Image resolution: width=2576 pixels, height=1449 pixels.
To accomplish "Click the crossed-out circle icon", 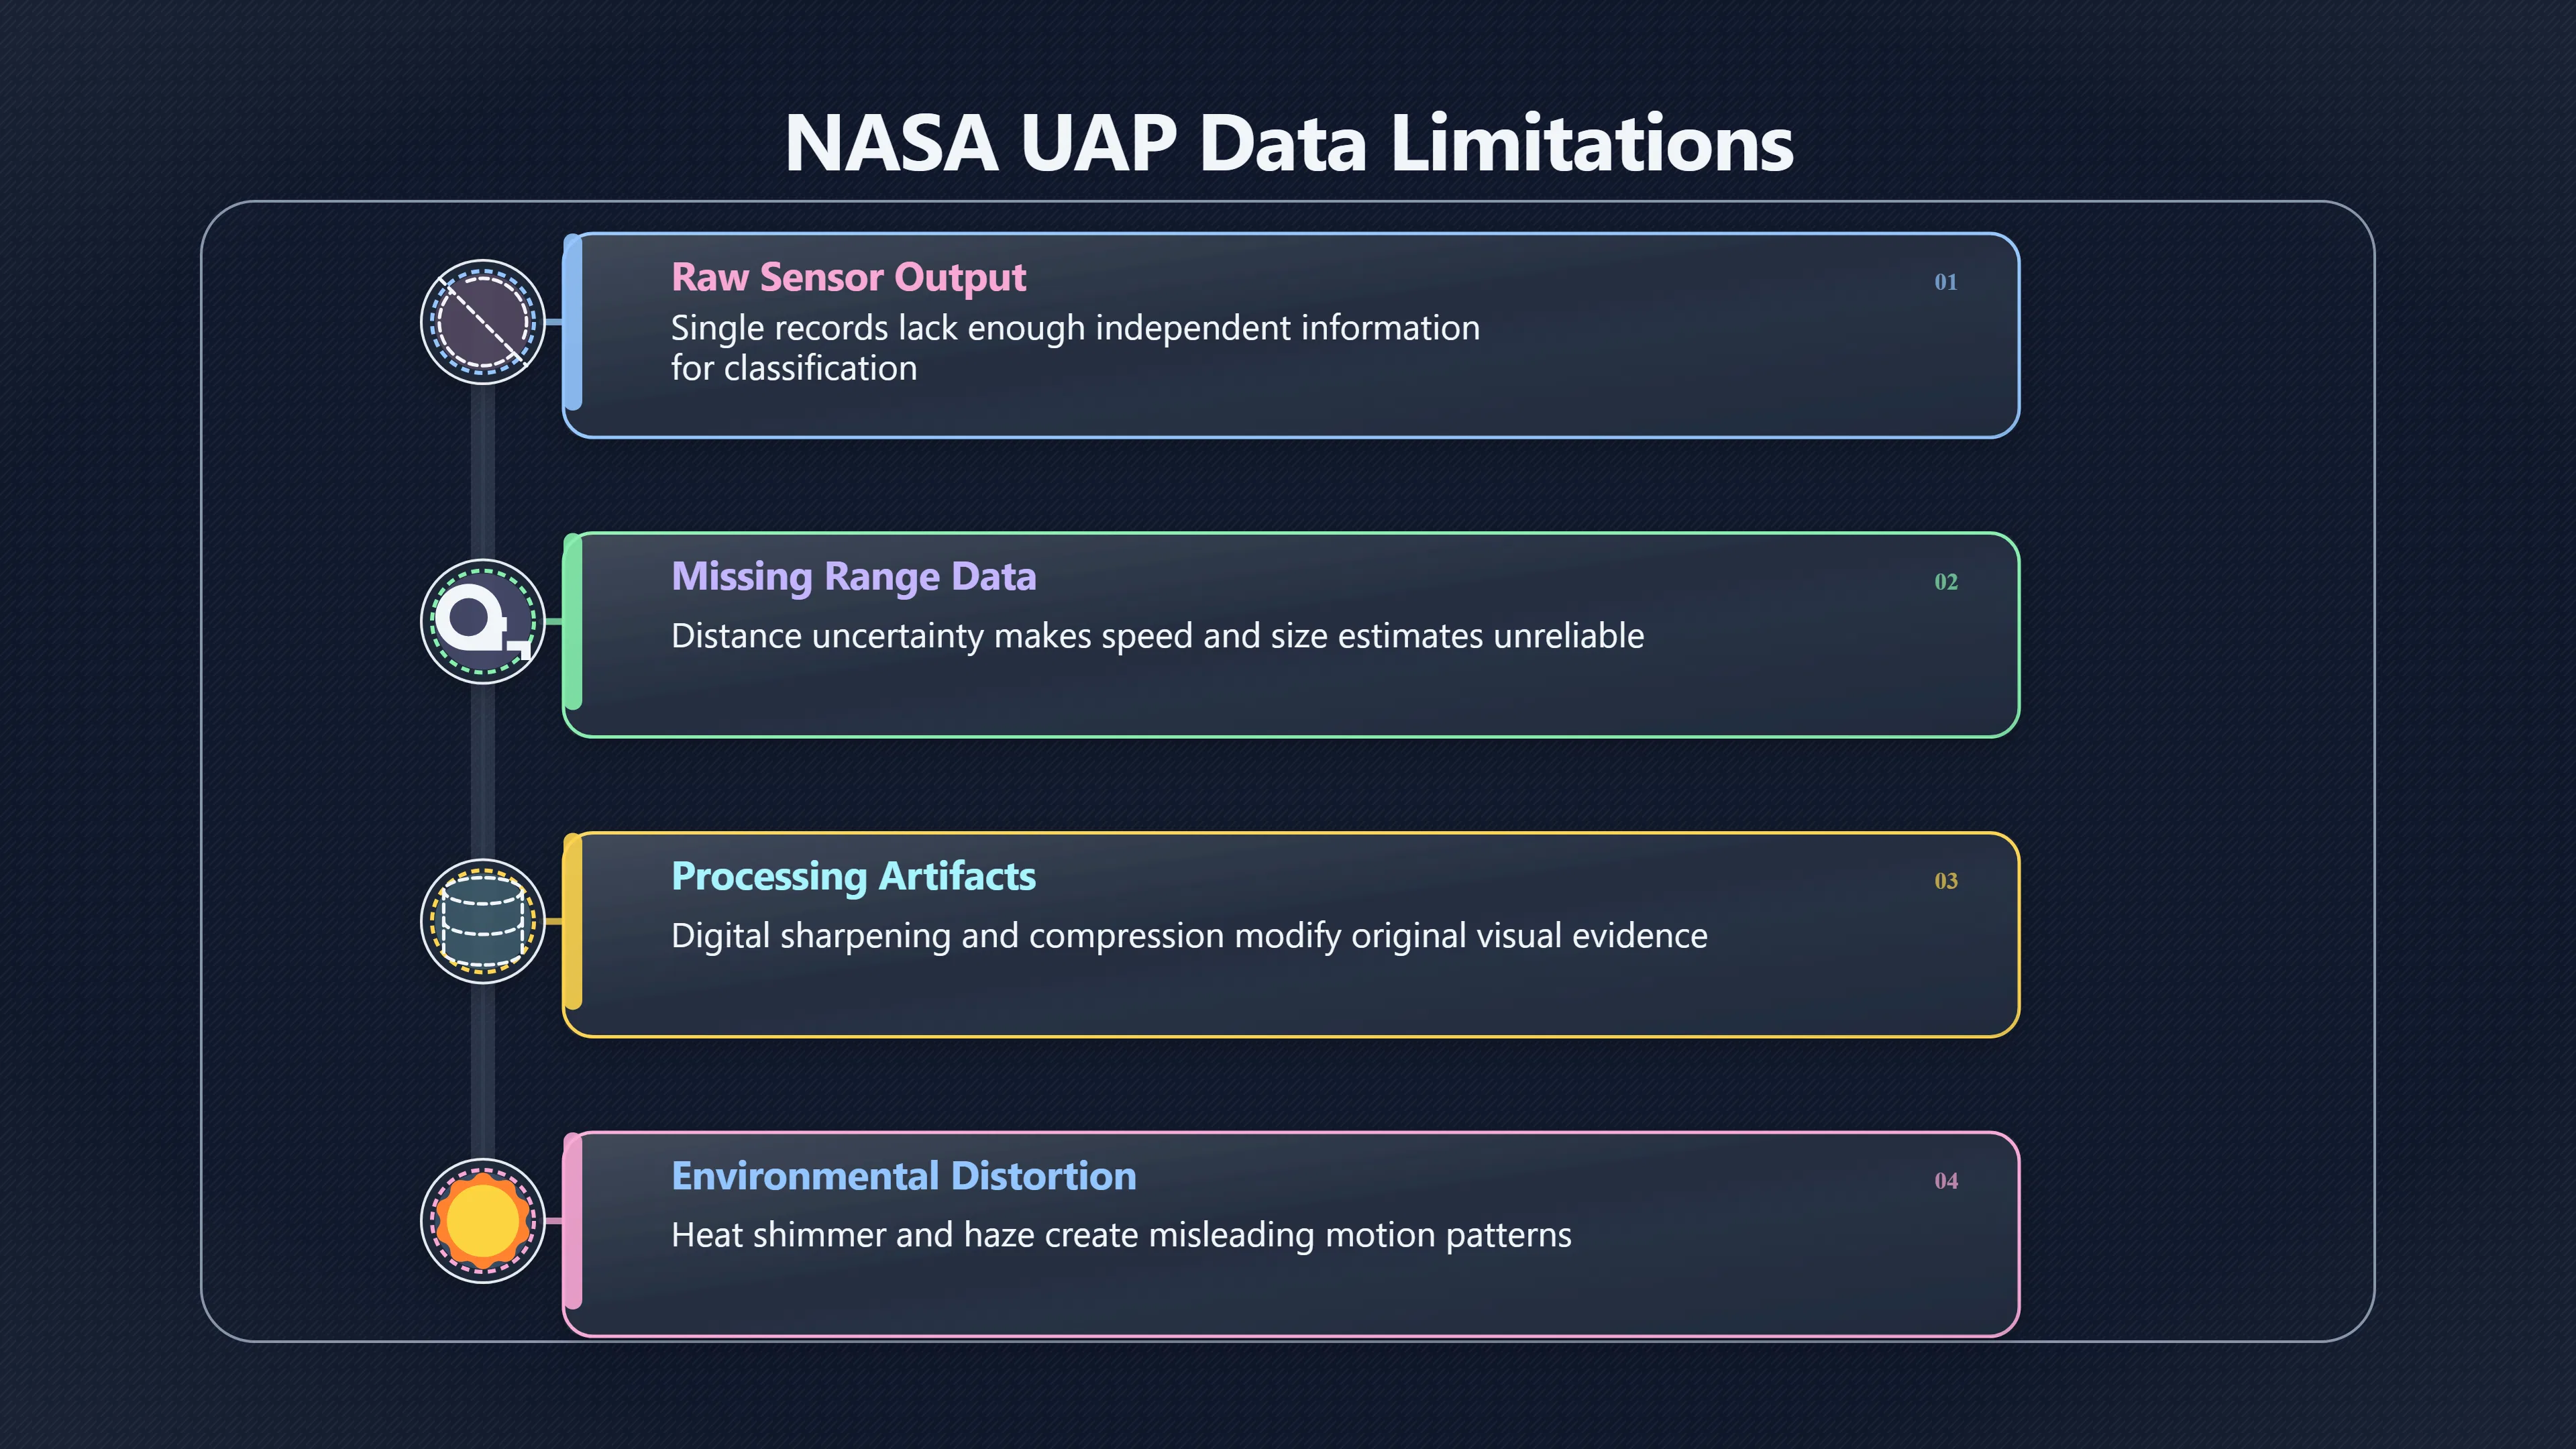I will 482,322.
